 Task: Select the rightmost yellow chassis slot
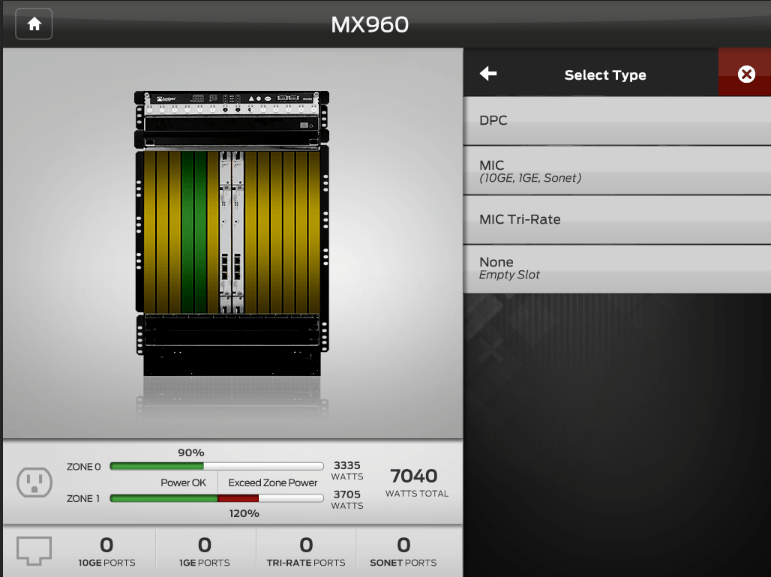(314, 232)
